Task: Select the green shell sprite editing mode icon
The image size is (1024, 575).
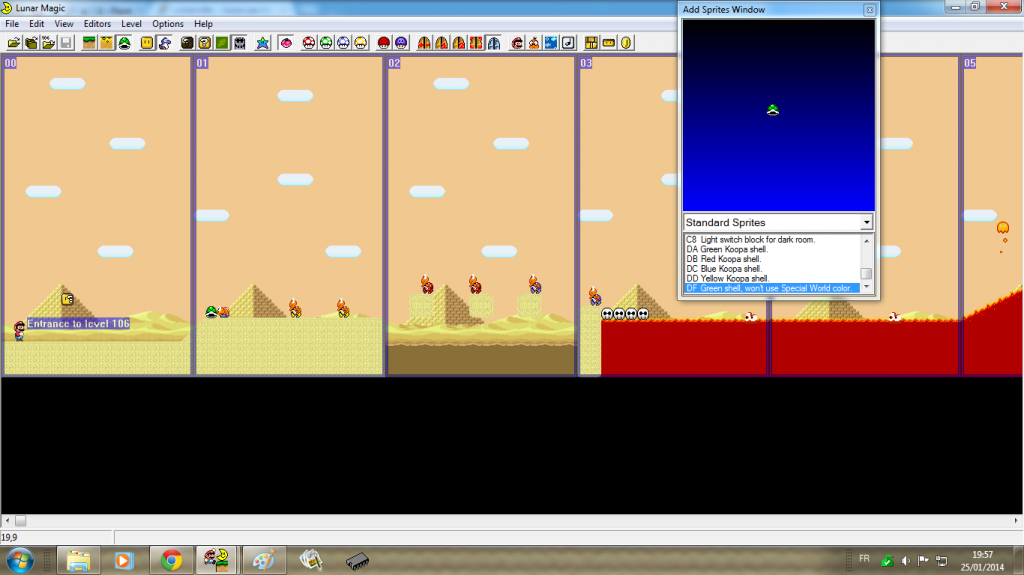Action: (124, 43)
